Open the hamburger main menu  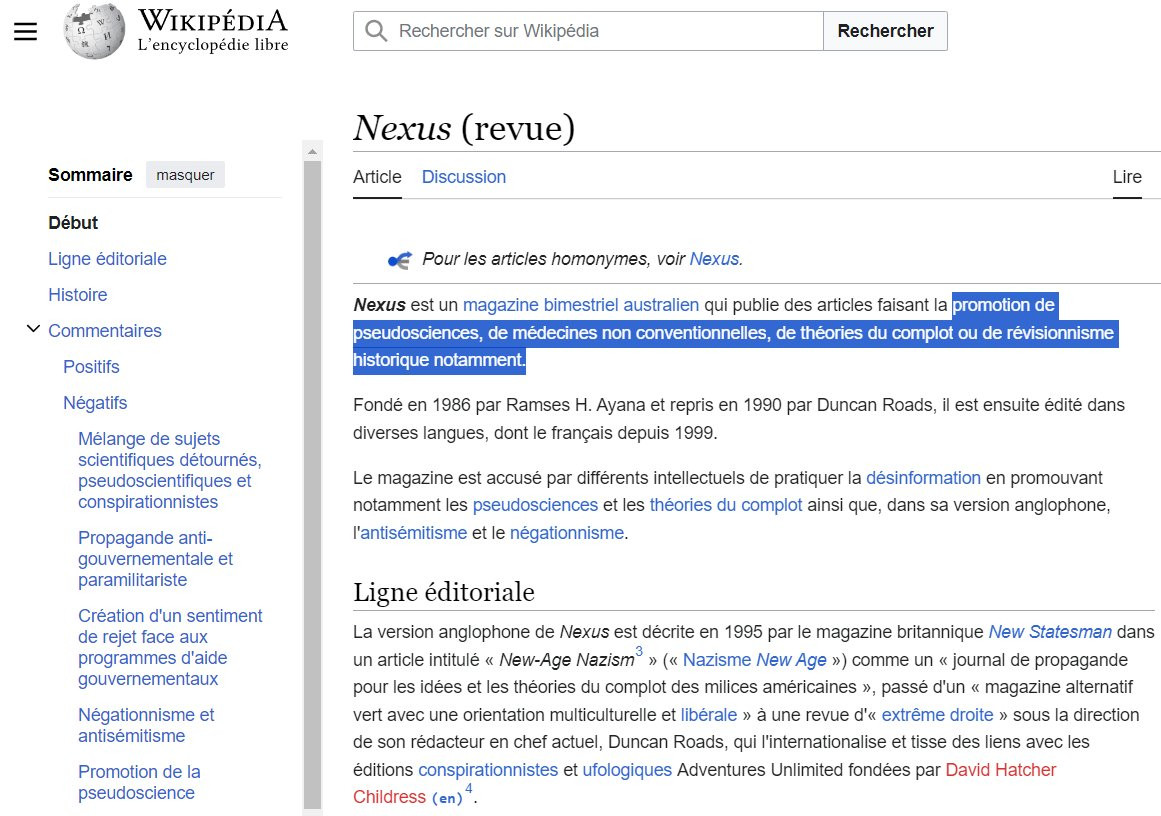[x=25, y=31]
